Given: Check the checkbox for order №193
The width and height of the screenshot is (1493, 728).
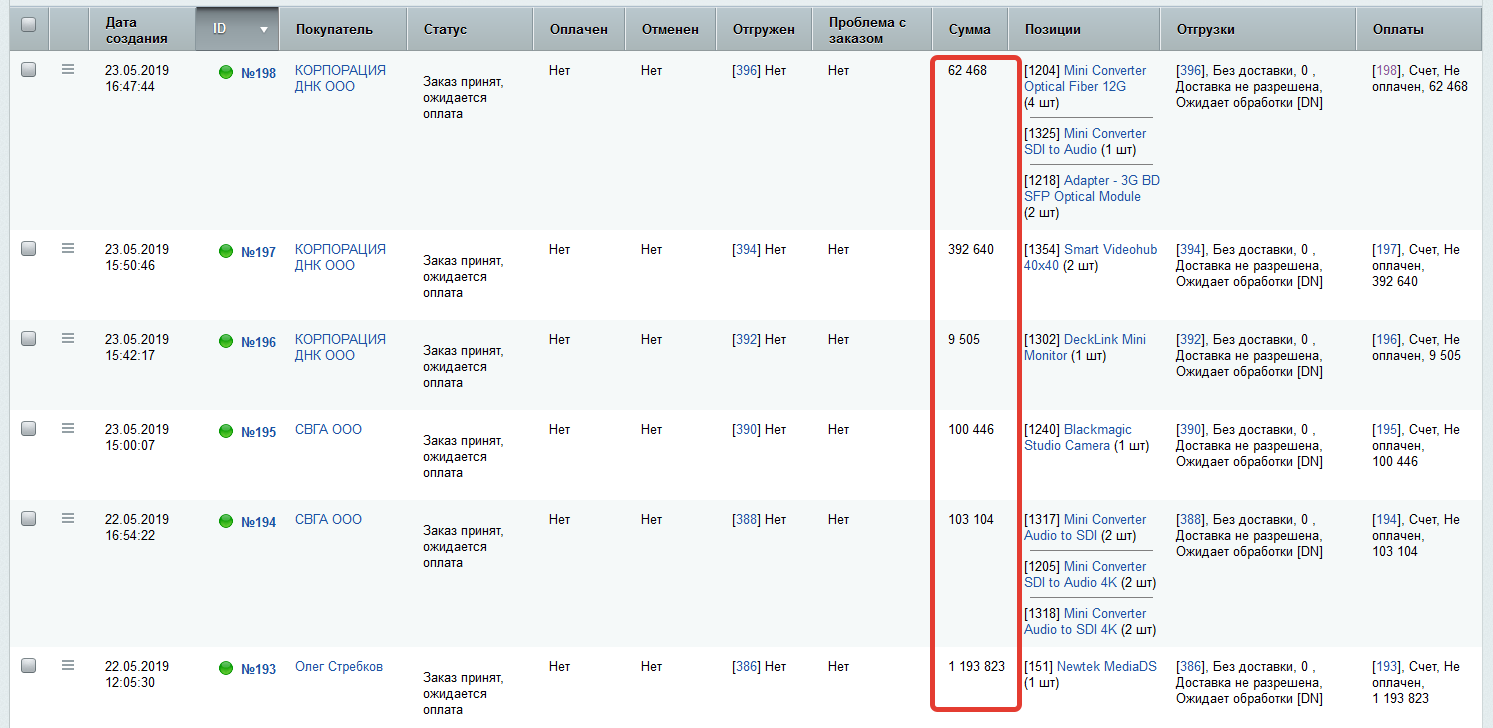Looking at the screenshot, I should [28, 666].
